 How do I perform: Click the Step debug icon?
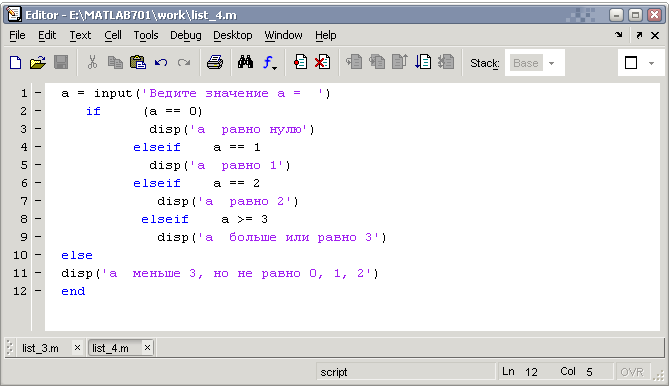click(354, 63)
